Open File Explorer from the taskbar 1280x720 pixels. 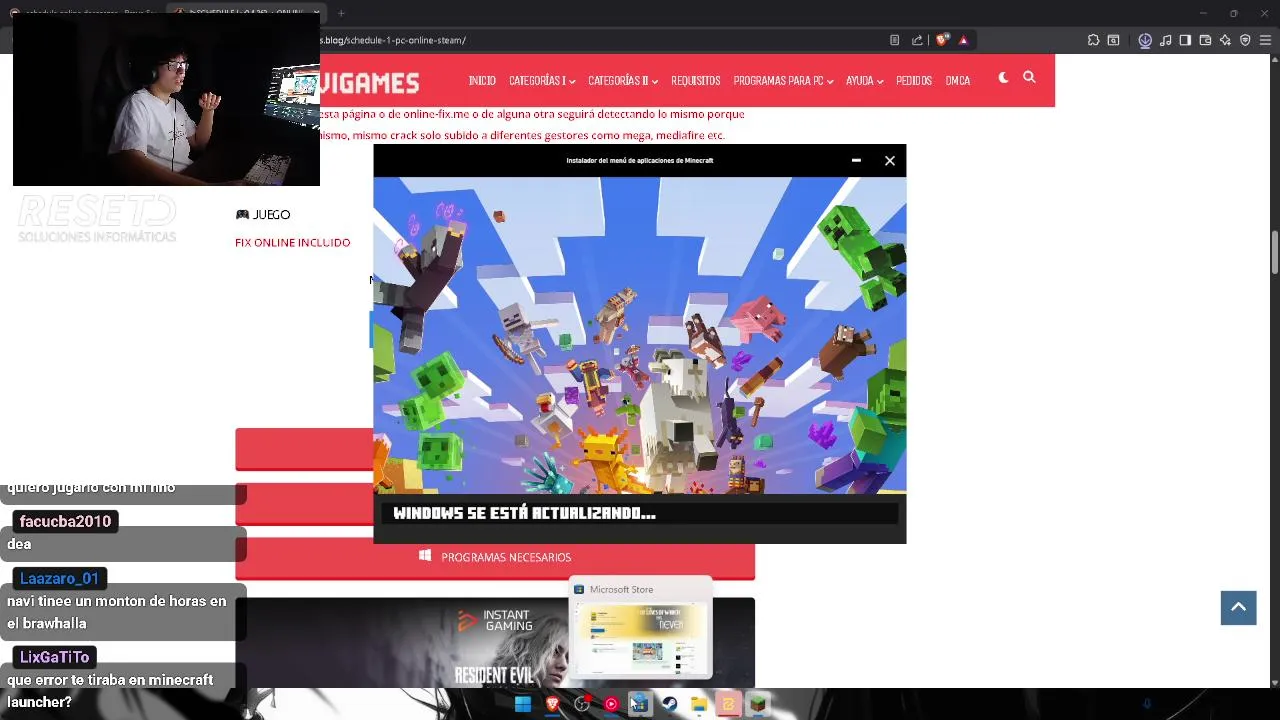coord(699,704)
